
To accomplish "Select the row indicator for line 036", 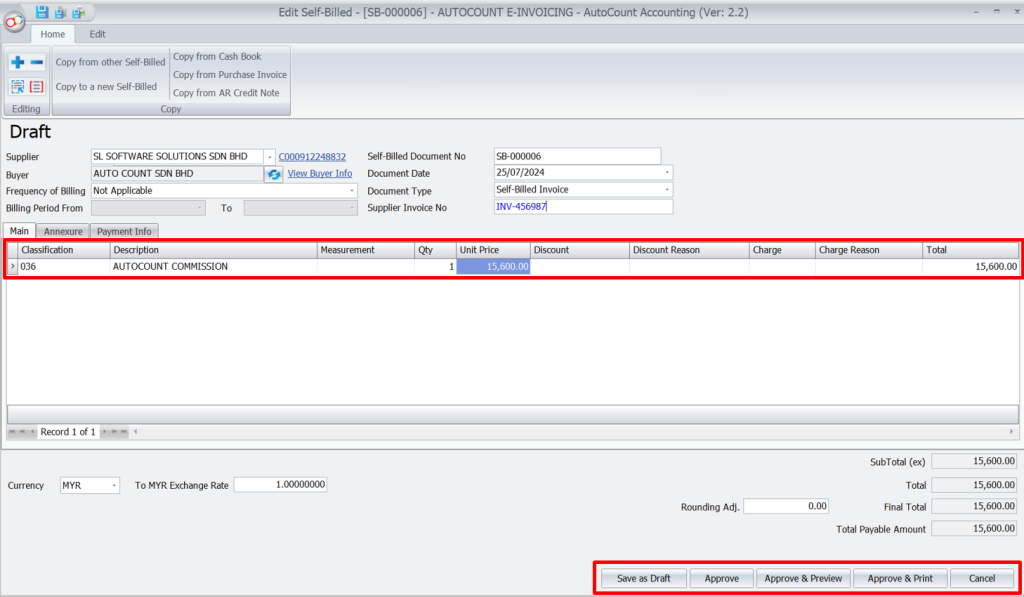I will tap(12, 266).
